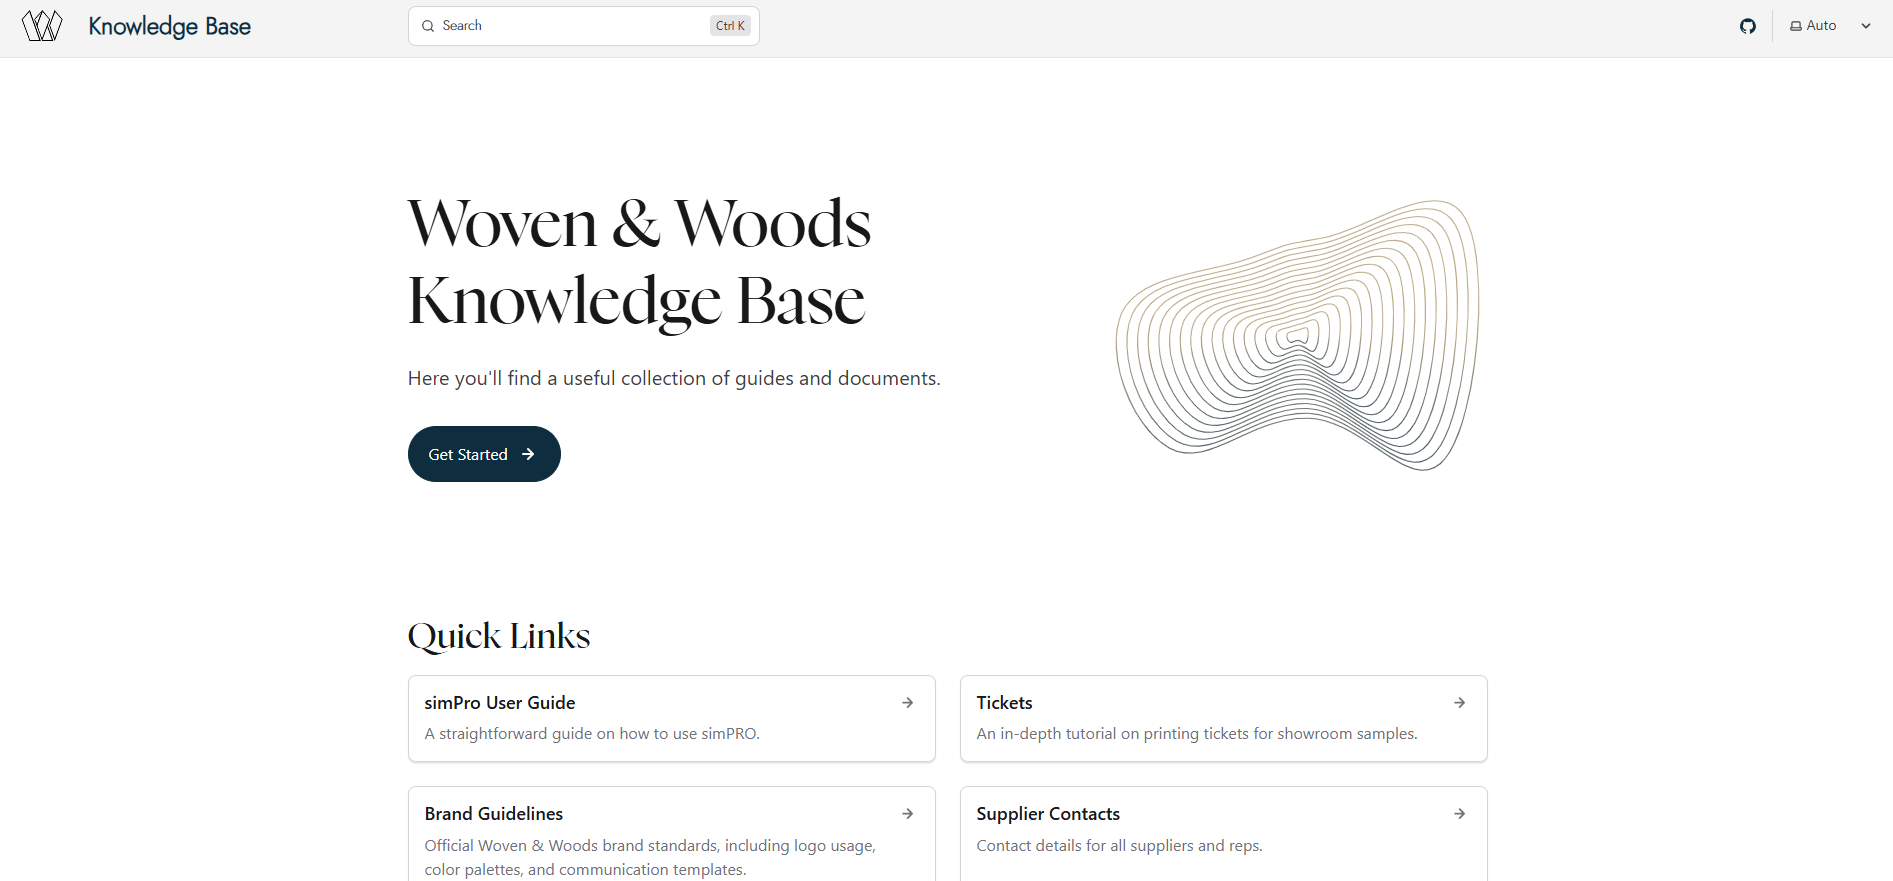Click the 'Quick Links' heading
Screen dimensions: 1893x881
[x=499, y=636]
